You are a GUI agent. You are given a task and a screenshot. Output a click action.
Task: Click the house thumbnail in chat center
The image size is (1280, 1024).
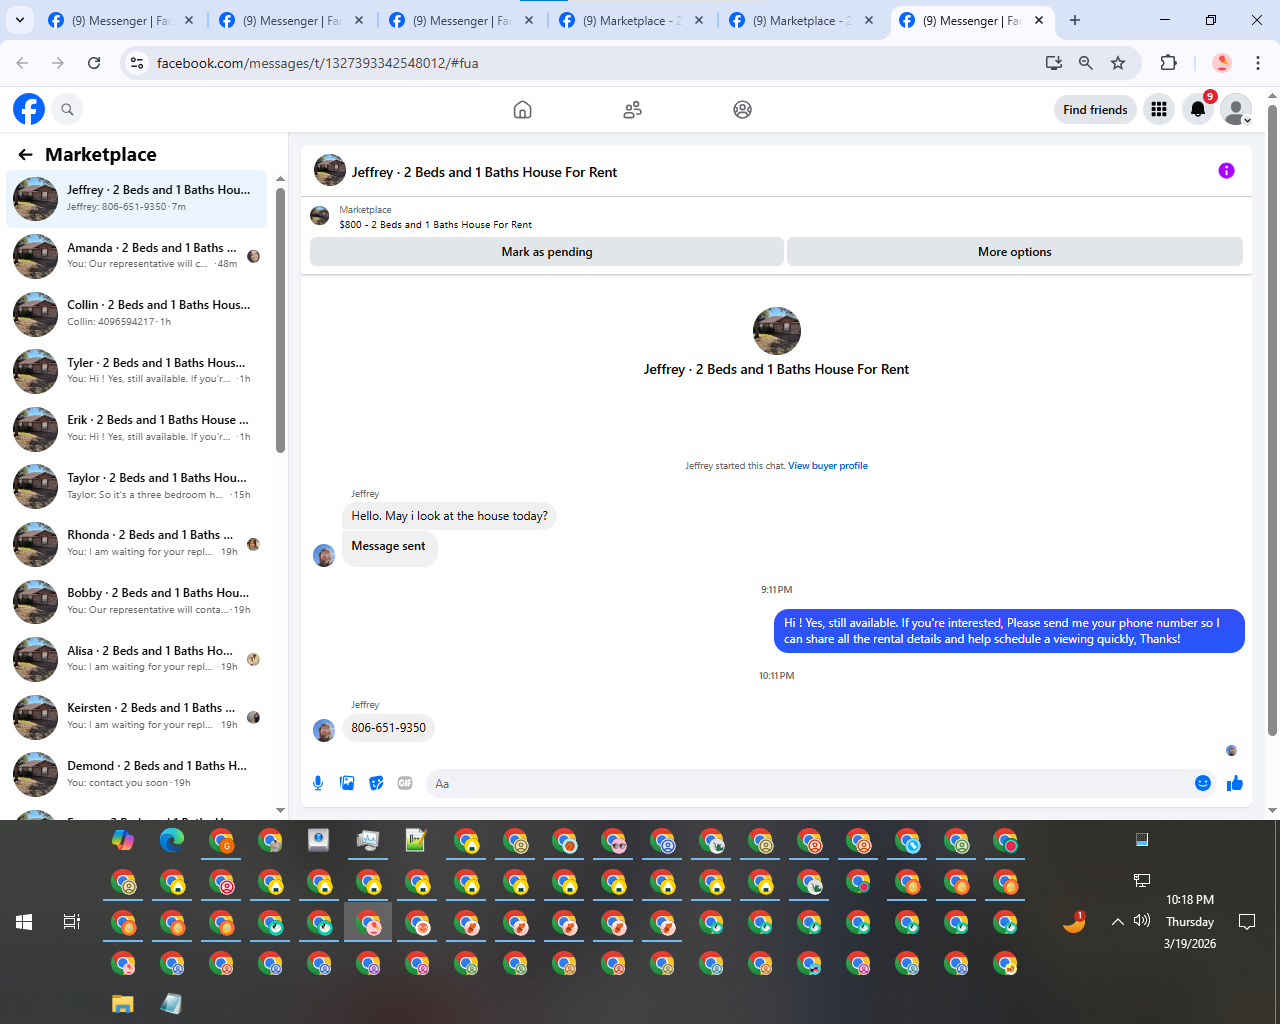click(x=777, y=331)
